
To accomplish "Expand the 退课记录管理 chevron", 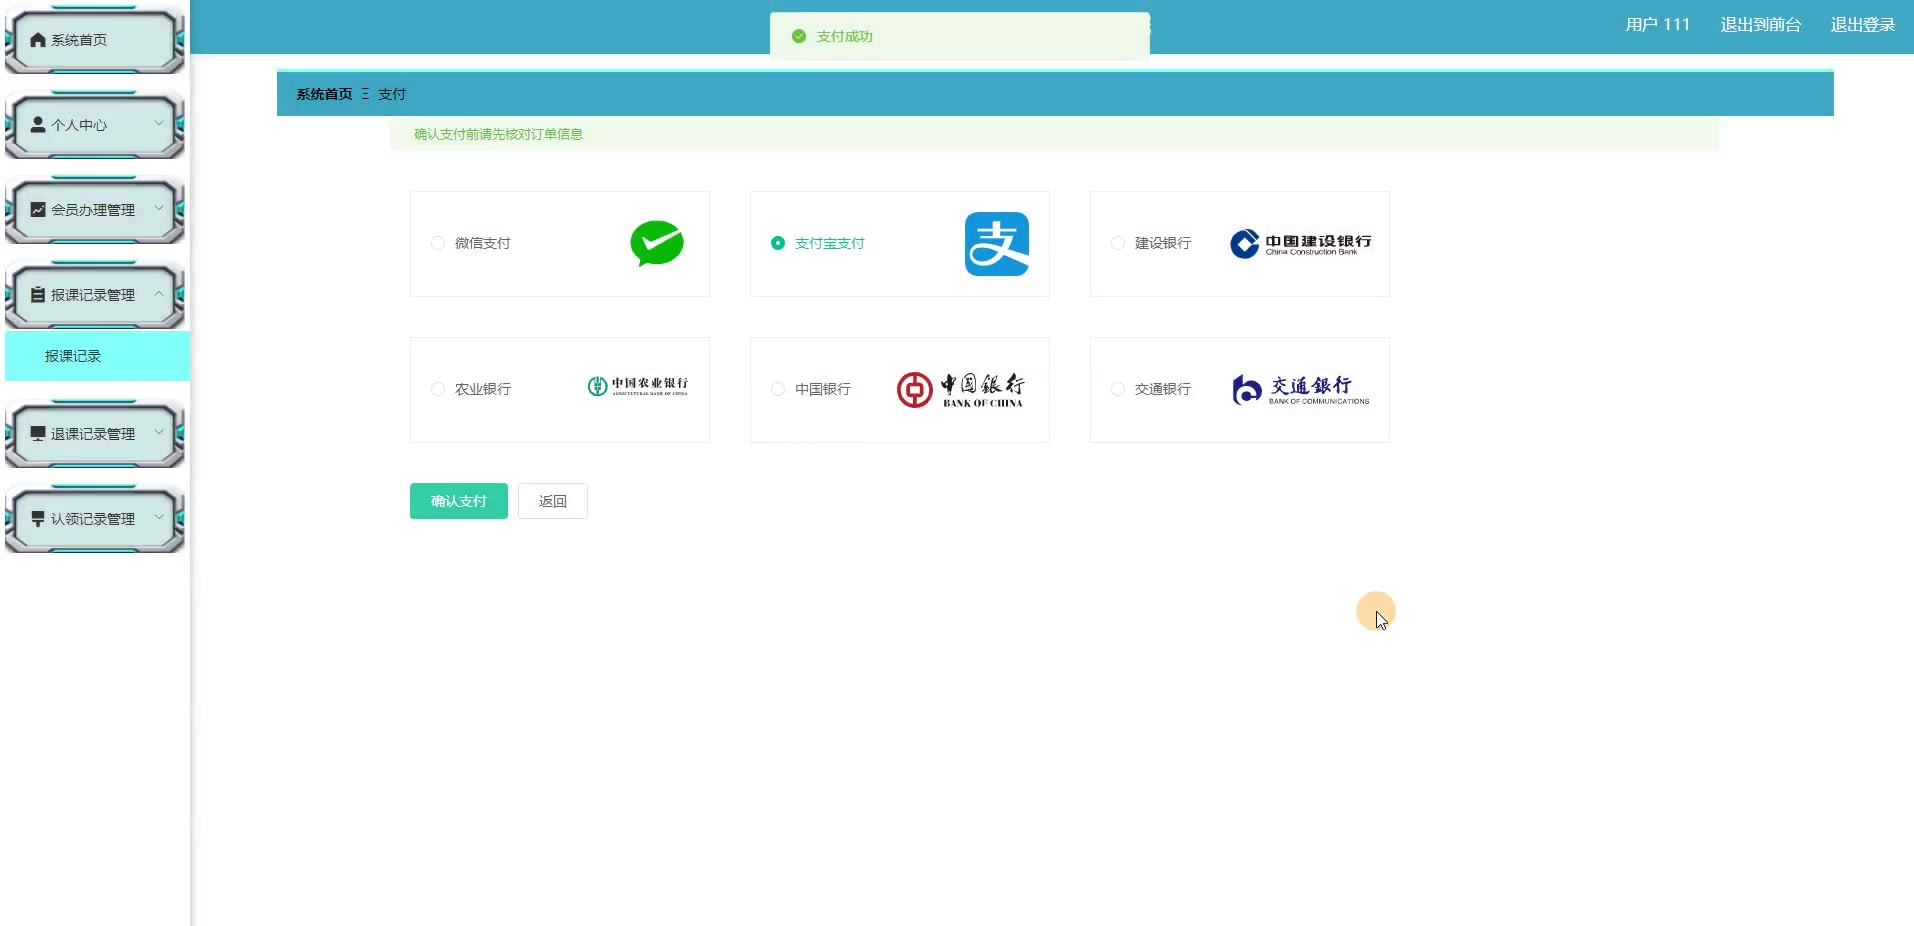I will [158, 433].
